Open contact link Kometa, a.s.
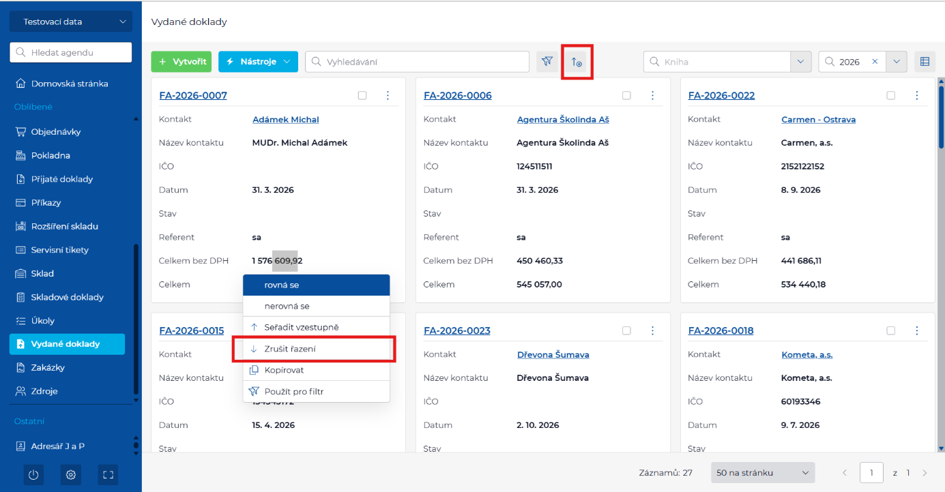The image size is (945, 492). click(x=807, y=355)
